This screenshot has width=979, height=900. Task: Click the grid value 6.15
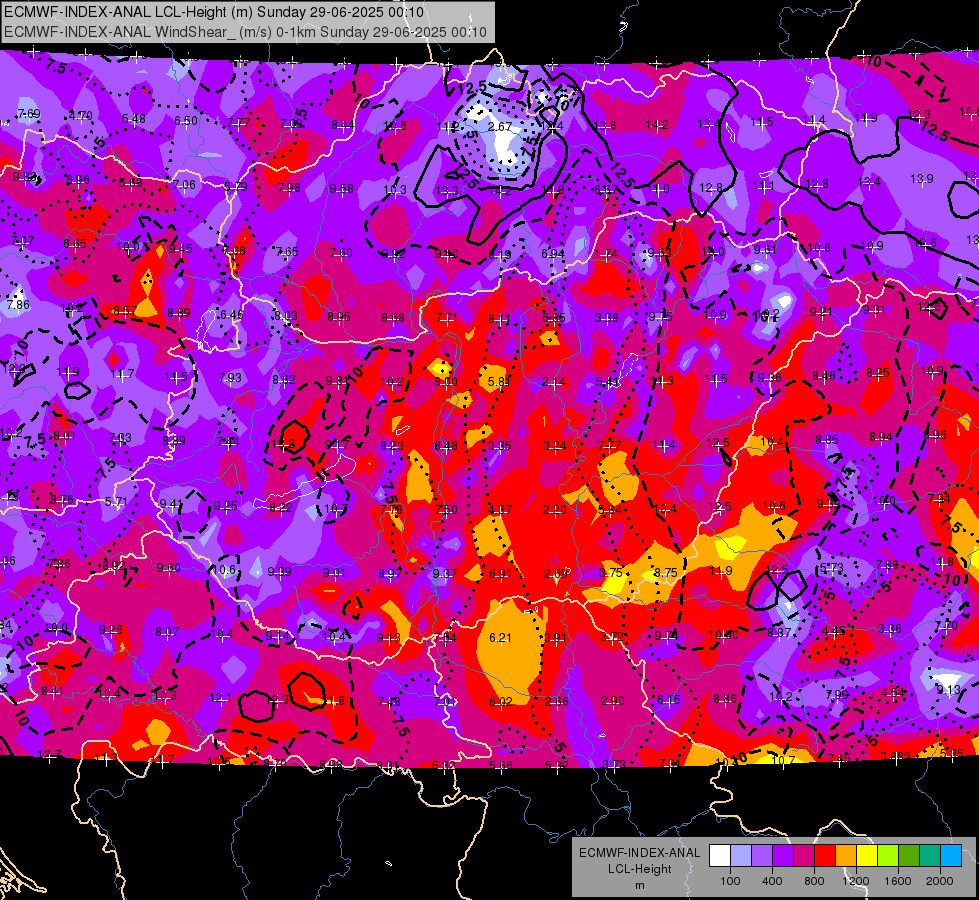click(668, 700)
